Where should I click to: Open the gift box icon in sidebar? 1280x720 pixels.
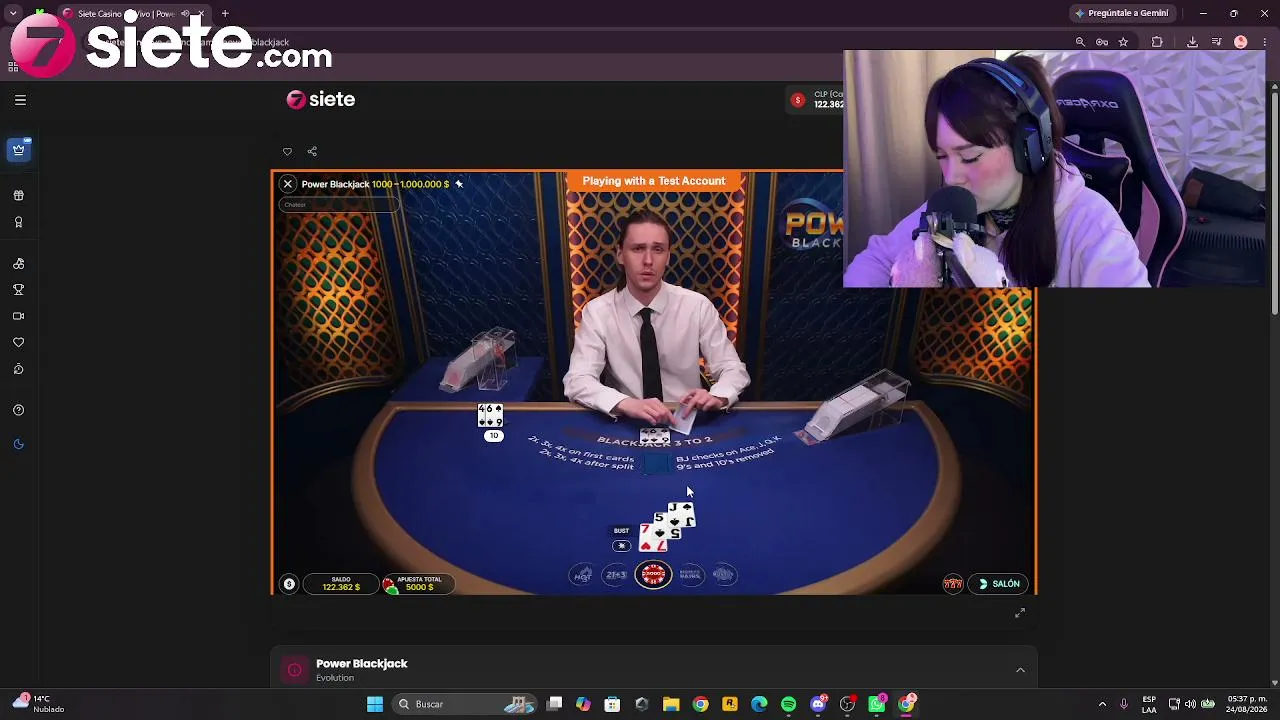tap(19, 196)
